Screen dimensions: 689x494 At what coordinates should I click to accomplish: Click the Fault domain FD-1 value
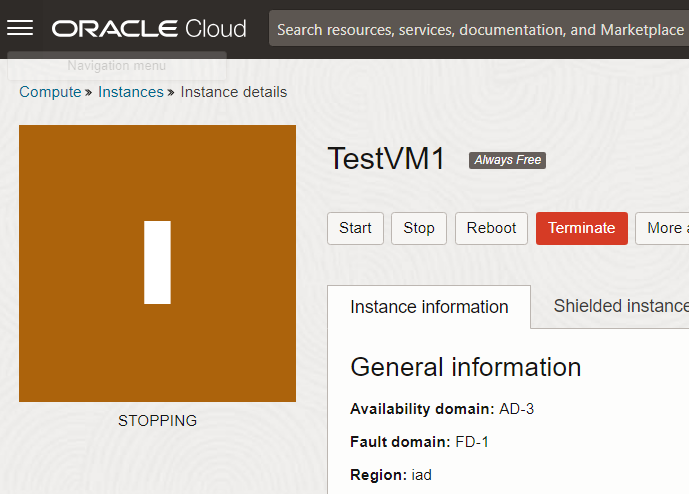(472, 442)
